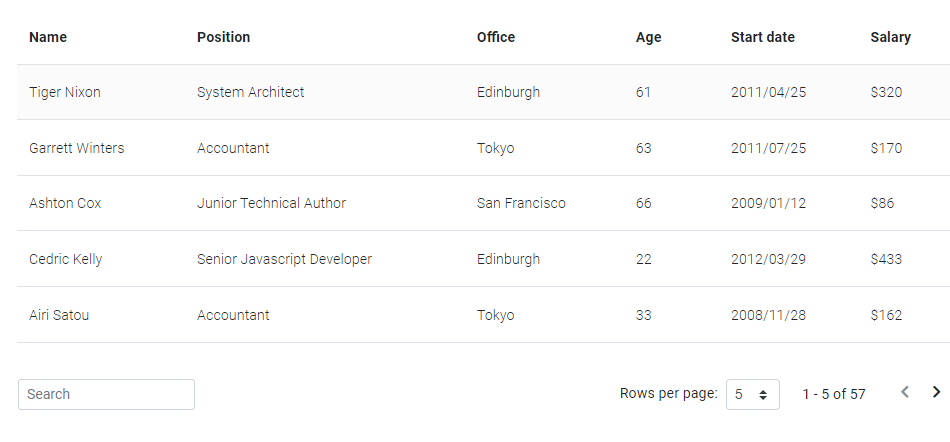Sort by the Salary column header
This screenshot has height=442, width=950.
pos(891,37)
